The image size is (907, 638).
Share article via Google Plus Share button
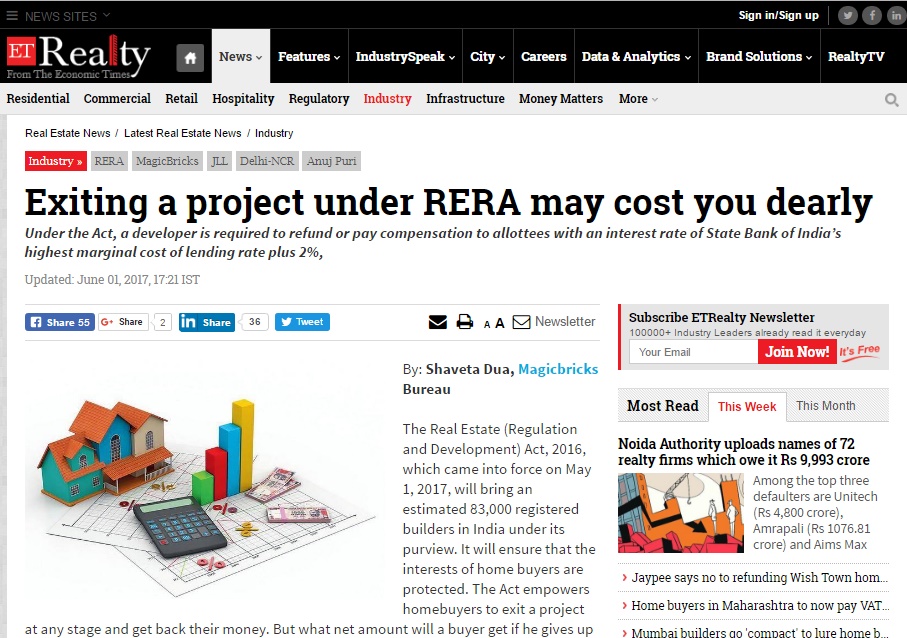point(123,322)
